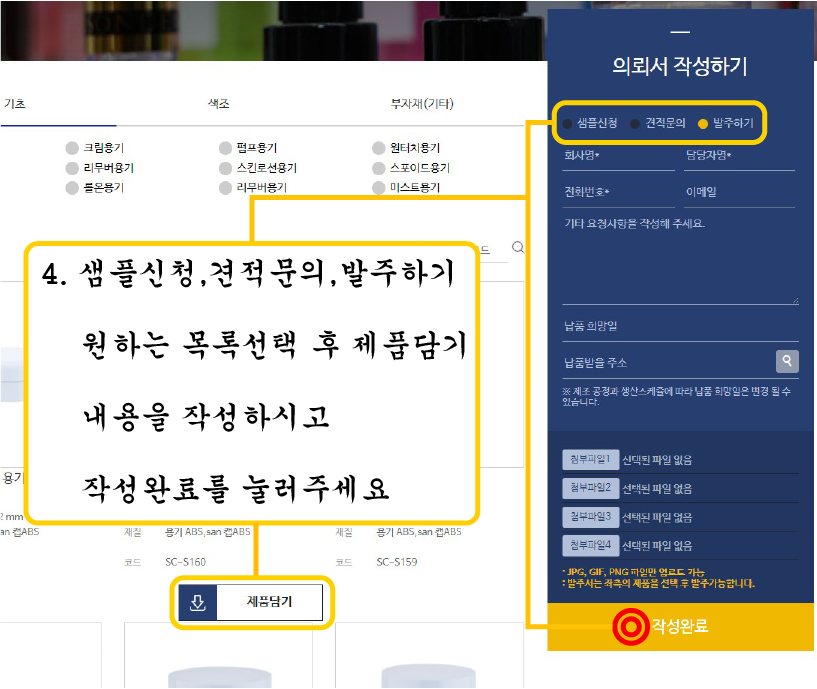
Task: Click the 작성완료 submit button
Action: [680, 626]
